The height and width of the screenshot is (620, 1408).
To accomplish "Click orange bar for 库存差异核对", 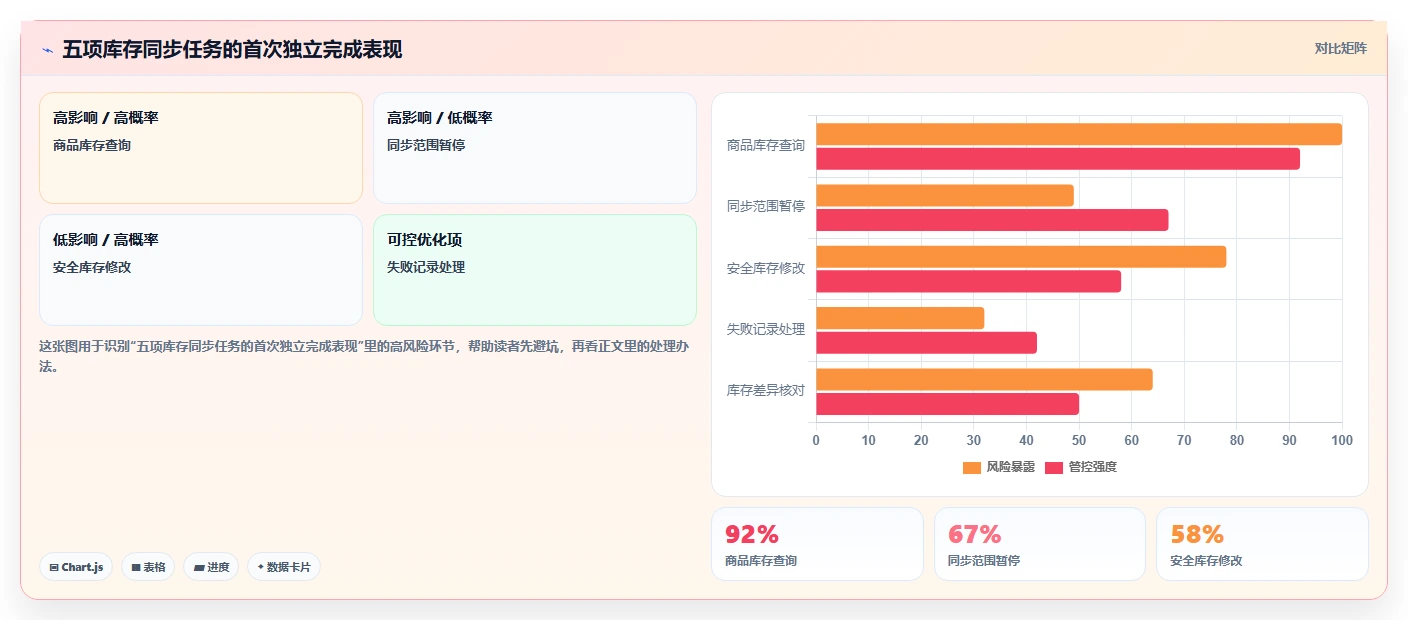I will tap(984, 379).
